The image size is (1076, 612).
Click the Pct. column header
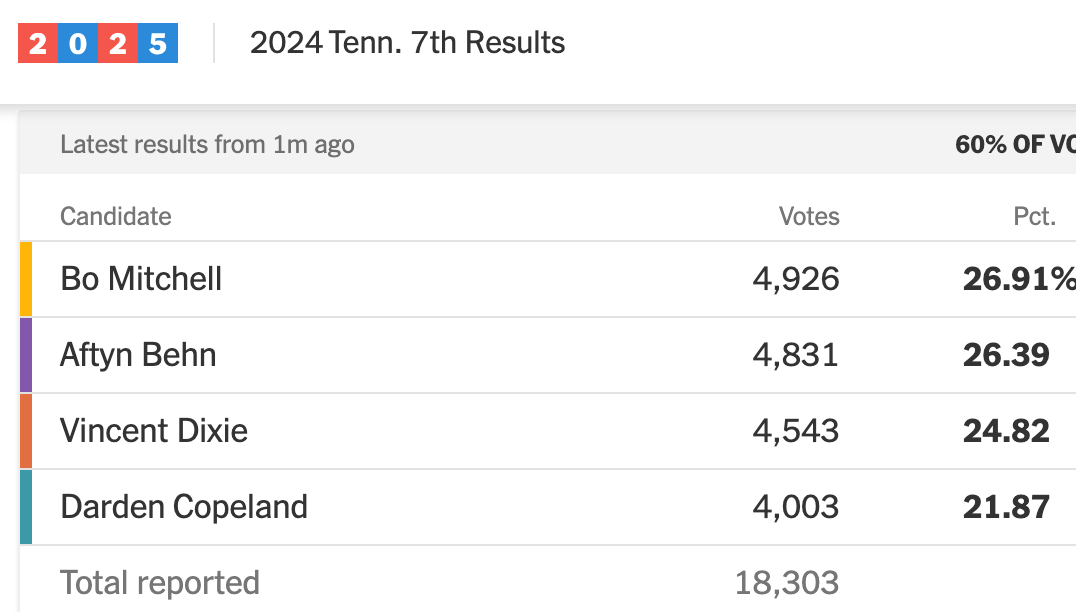[x=1033, y=216]
